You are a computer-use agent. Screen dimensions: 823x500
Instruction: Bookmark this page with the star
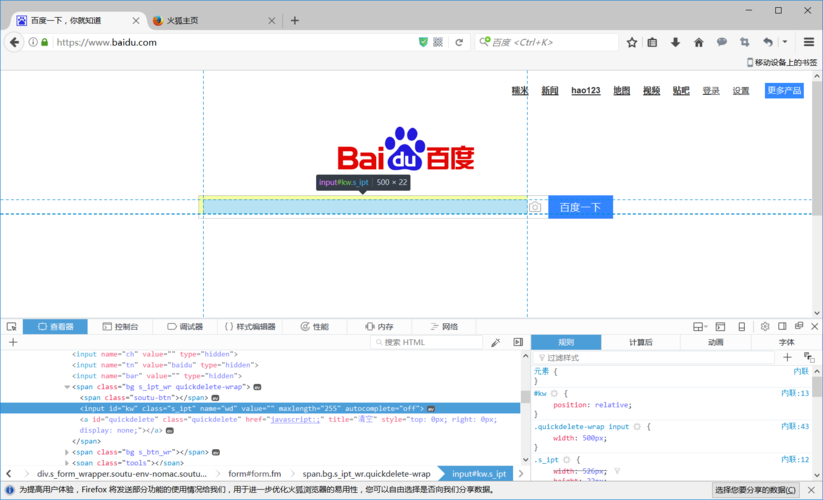632,42
